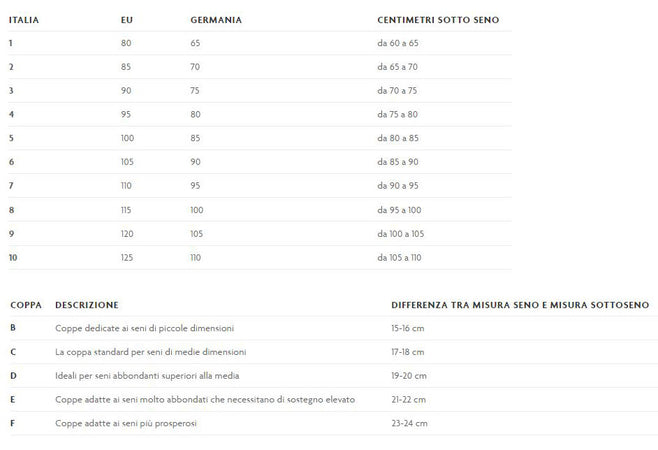Select the 23-24 cm value
Viewport: 658px width, 450px height.
click(x=409, y=423)
